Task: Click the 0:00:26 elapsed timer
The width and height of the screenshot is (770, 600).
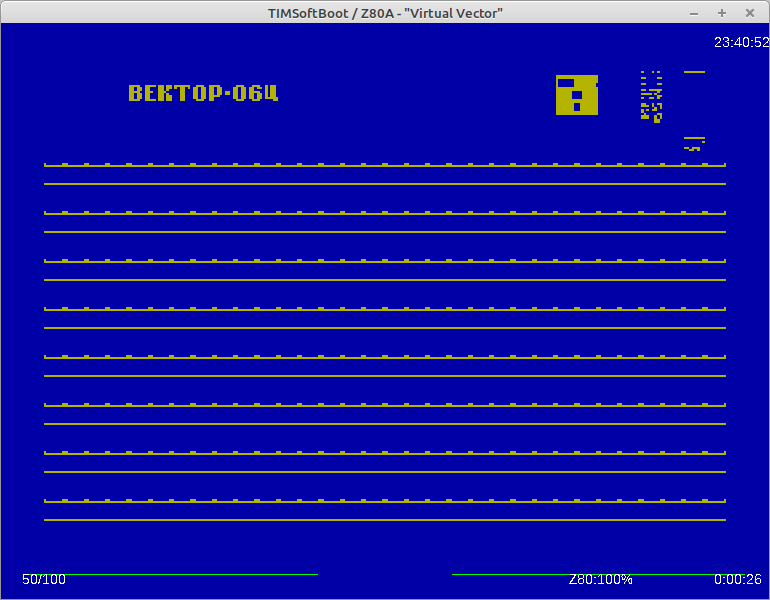Action: pos(738,580)
